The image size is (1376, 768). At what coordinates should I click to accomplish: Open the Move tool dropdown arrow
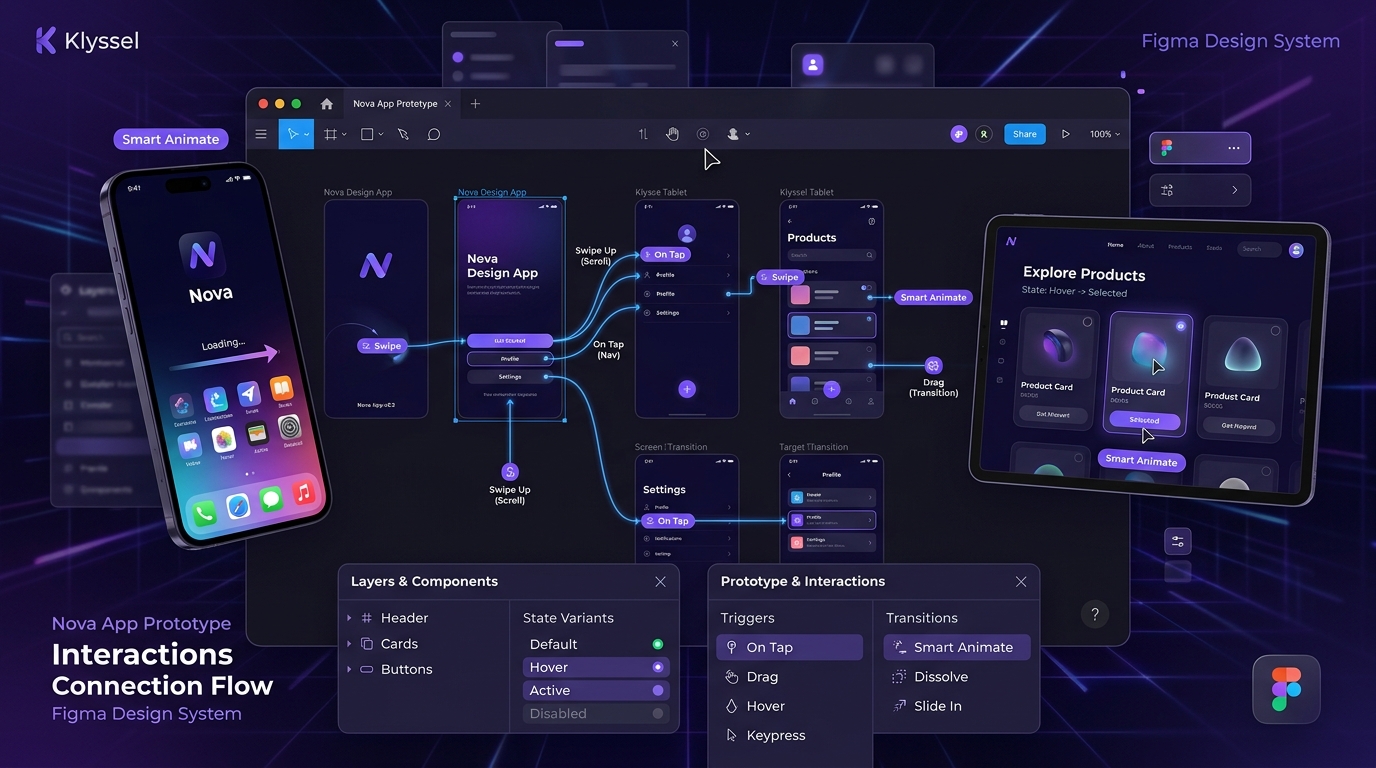tap(307, 135)
